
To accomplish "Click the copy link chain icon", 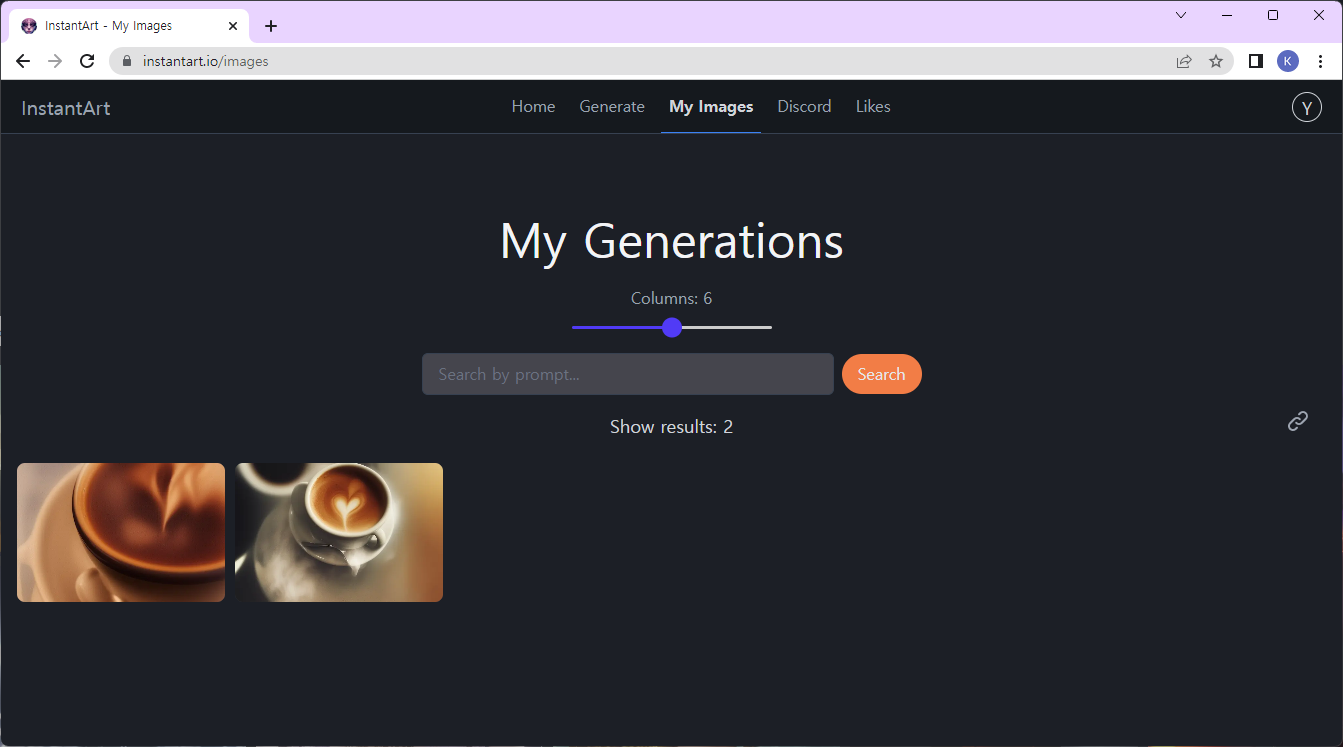I will coord(1298,421).
